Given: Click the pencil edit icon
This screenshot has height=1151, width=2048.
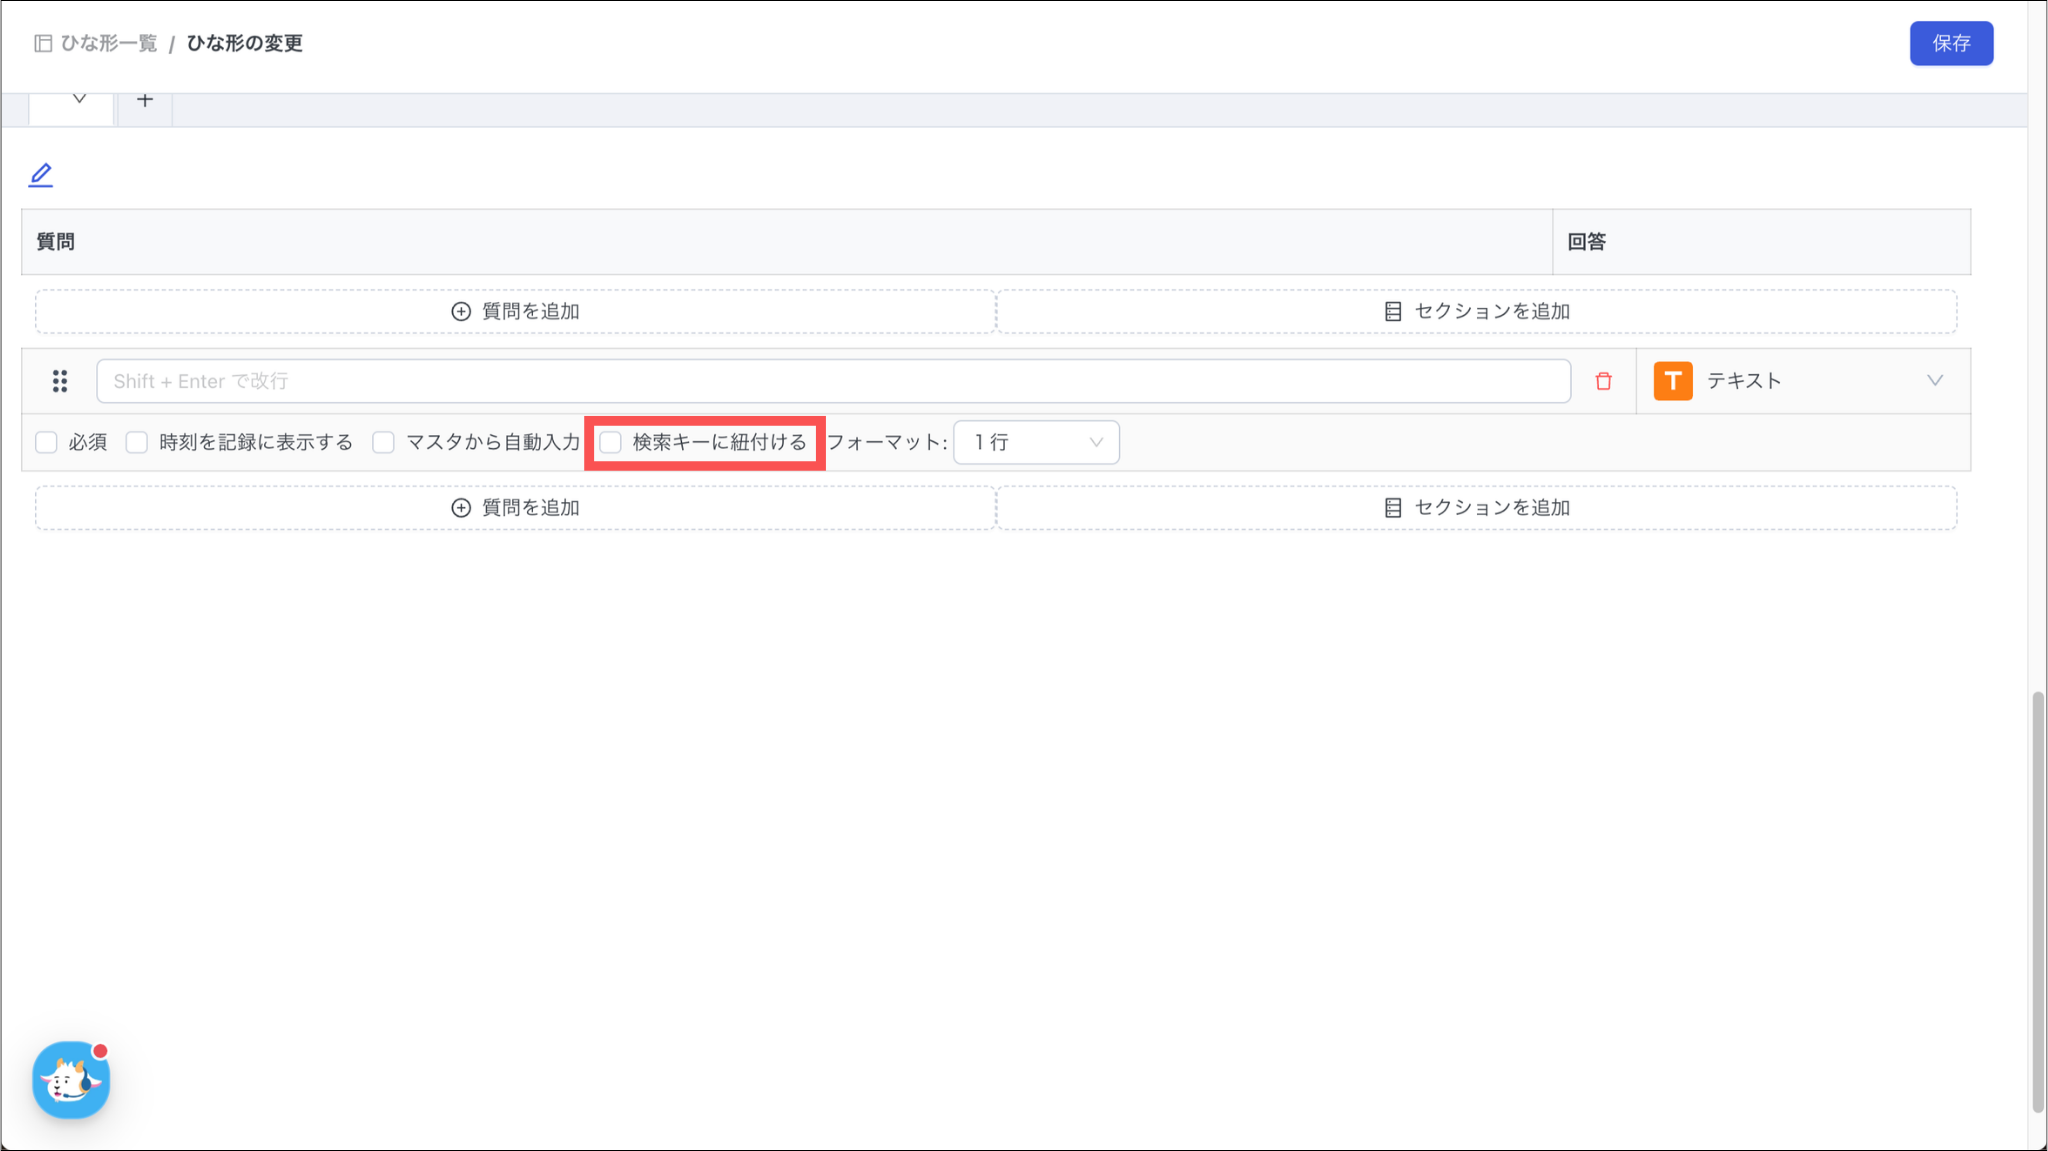Looking at the screenshot, I should point(40,175).
